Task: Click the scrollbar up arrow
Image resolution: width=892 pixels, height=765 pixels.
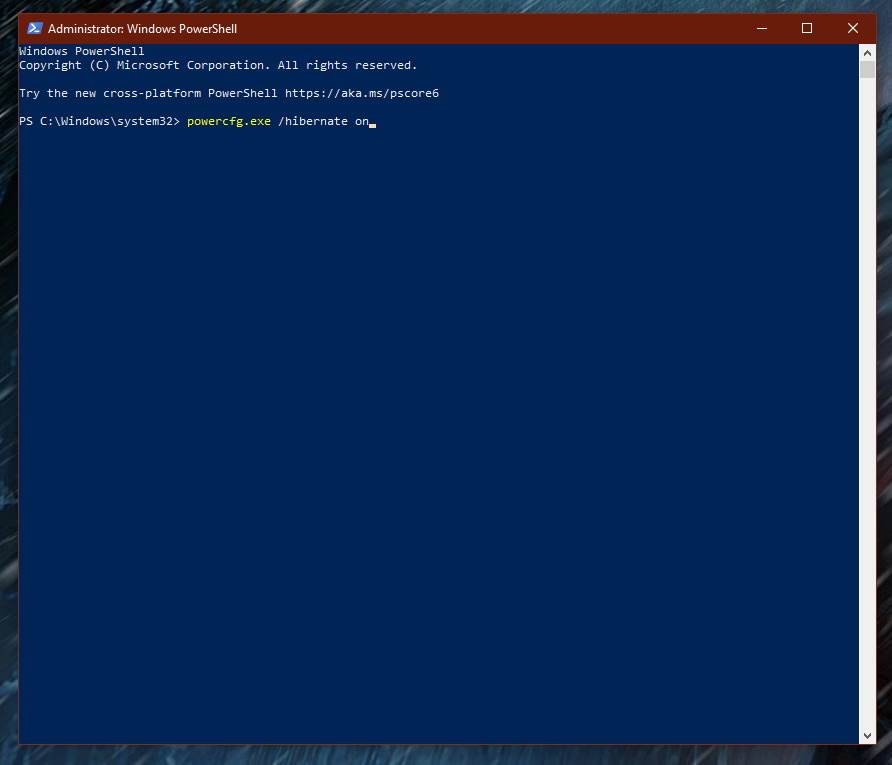Action: pyautogui.click(x=867, y=52)
